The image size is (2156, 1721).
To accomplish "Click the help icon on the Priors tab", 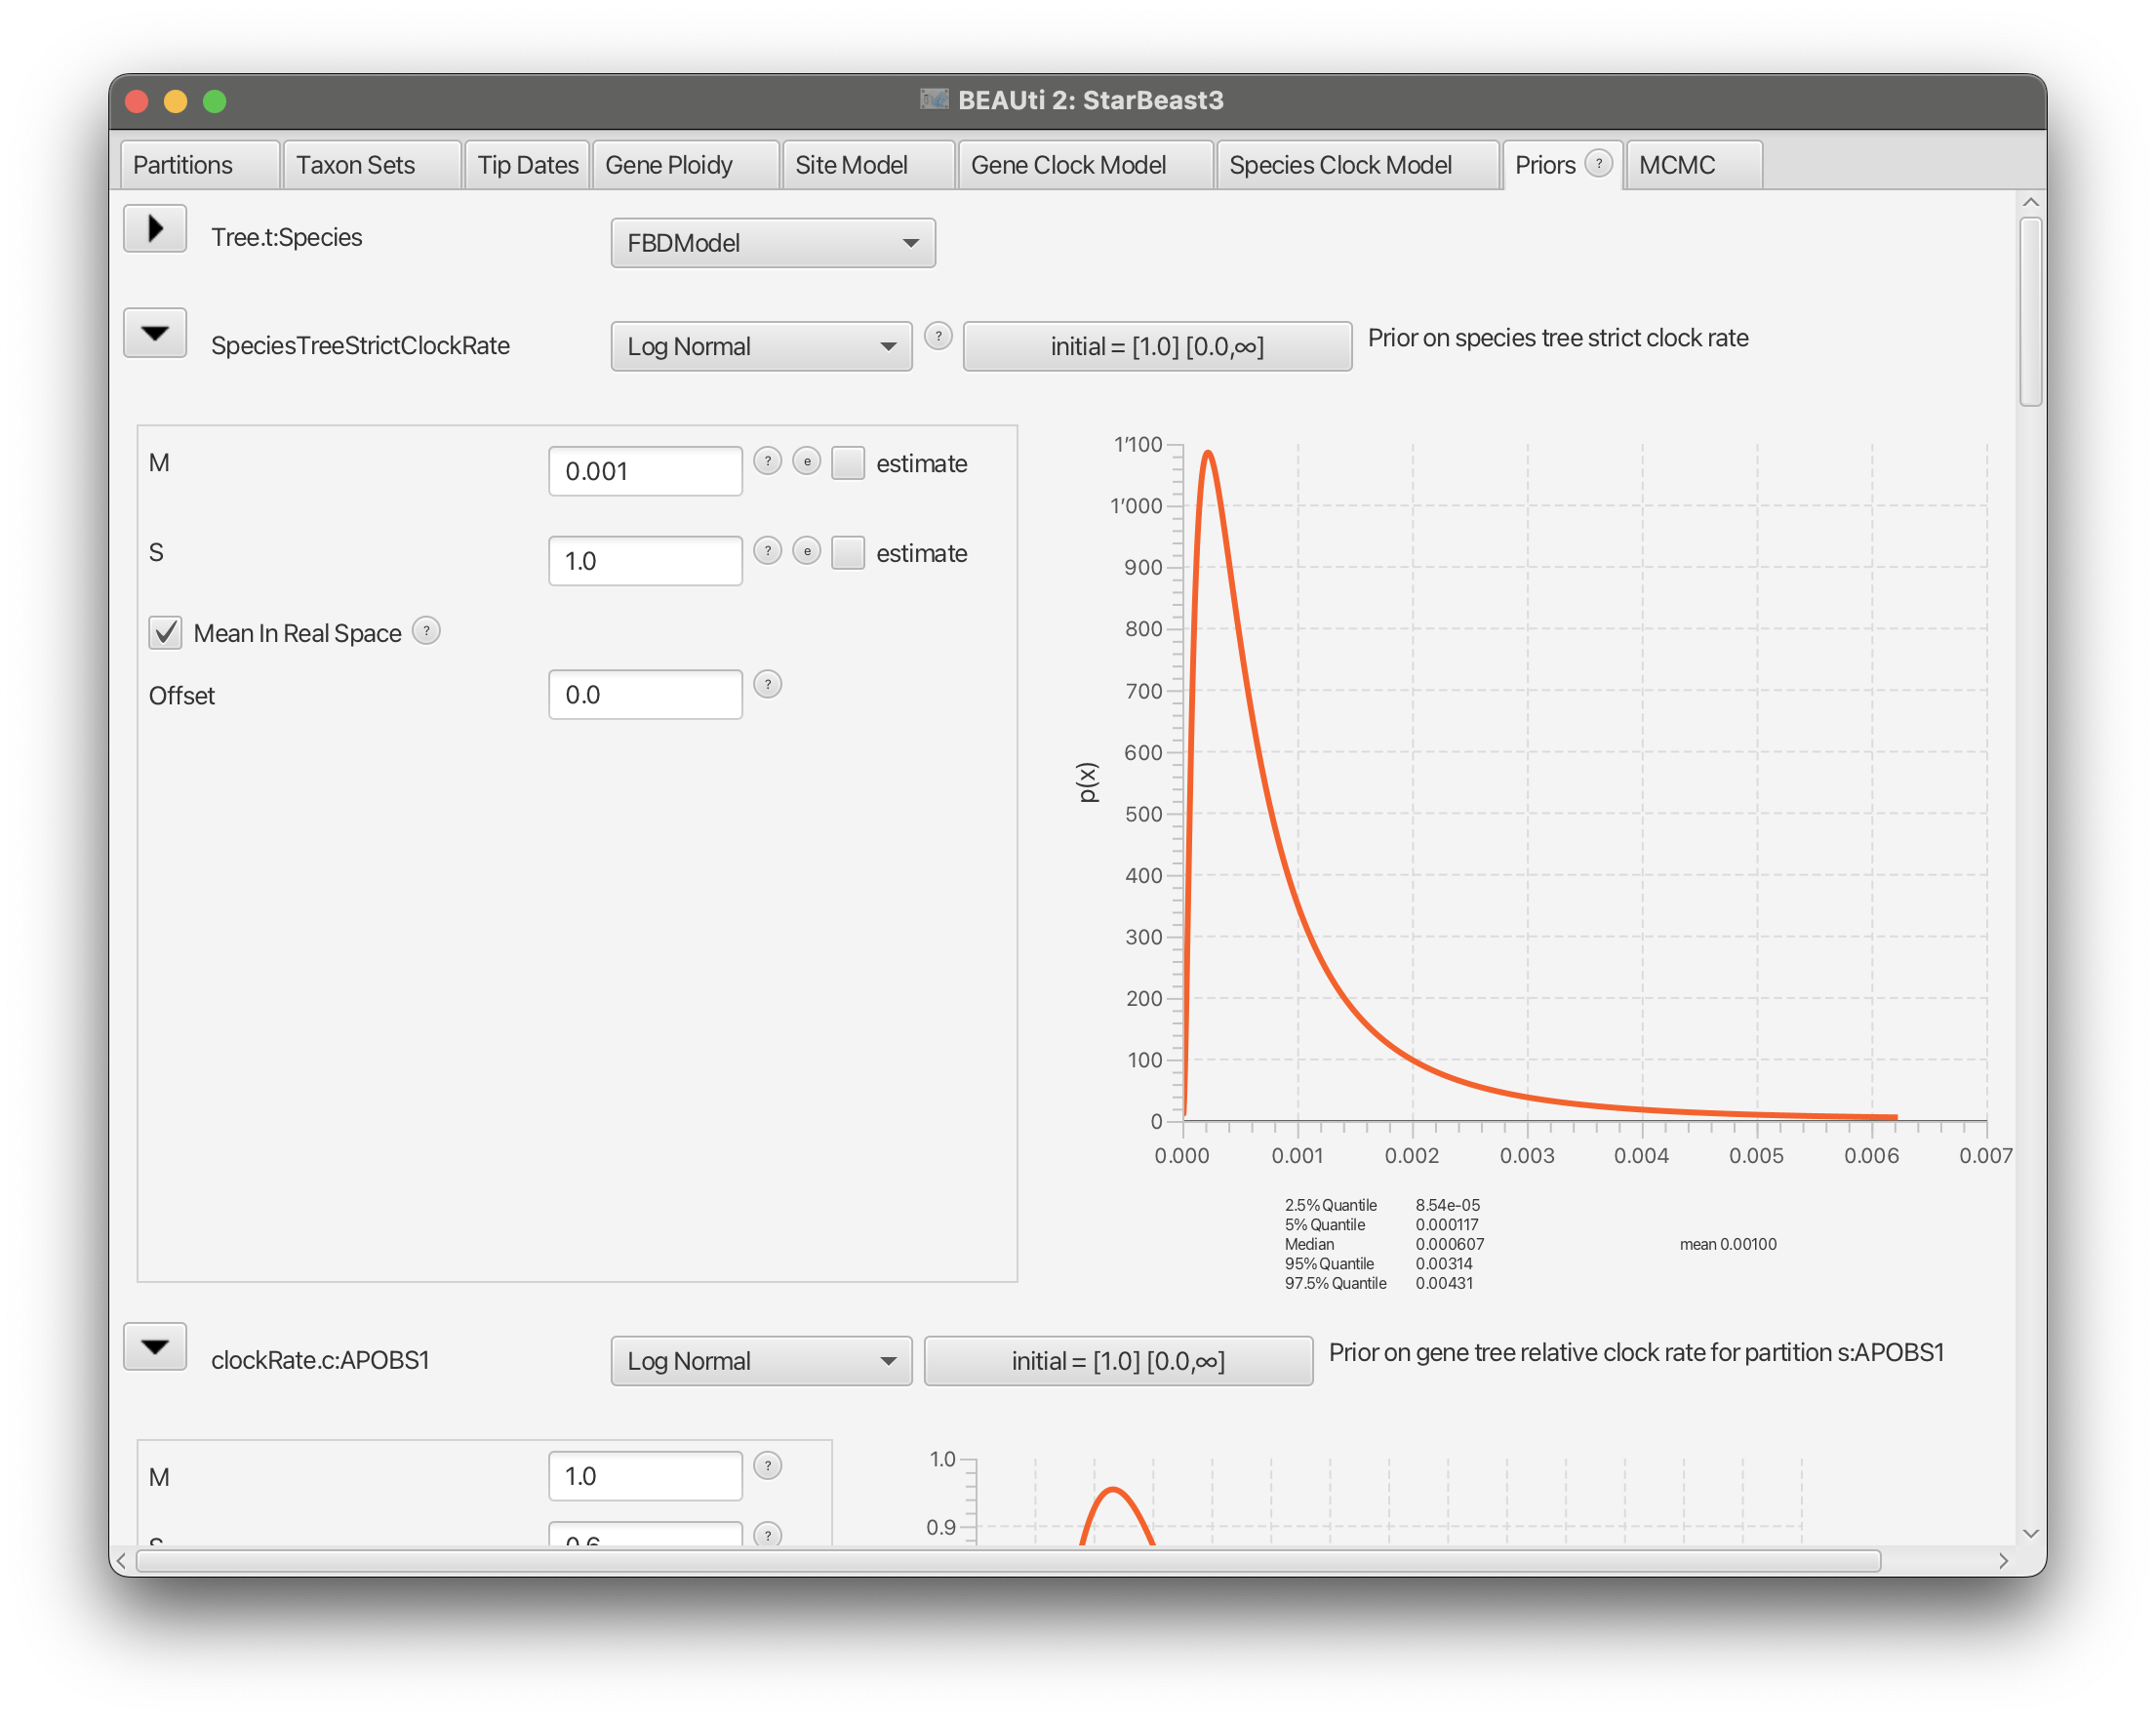I will [1598, 163].
